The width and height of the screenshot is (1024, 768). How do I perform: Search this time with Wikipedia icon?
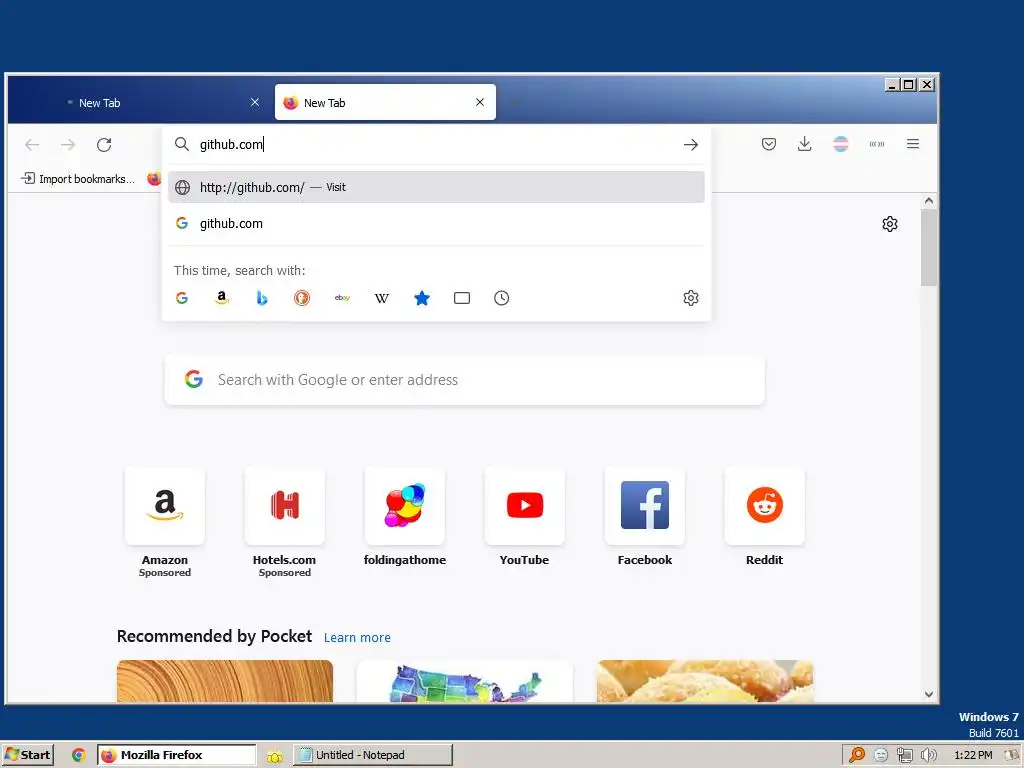381,298
